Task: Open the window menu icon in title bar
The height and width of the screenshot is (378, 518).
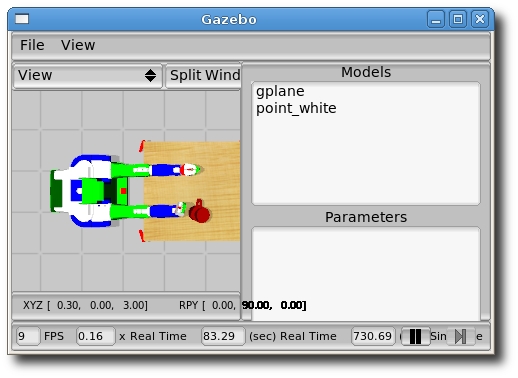Action: 22,19
